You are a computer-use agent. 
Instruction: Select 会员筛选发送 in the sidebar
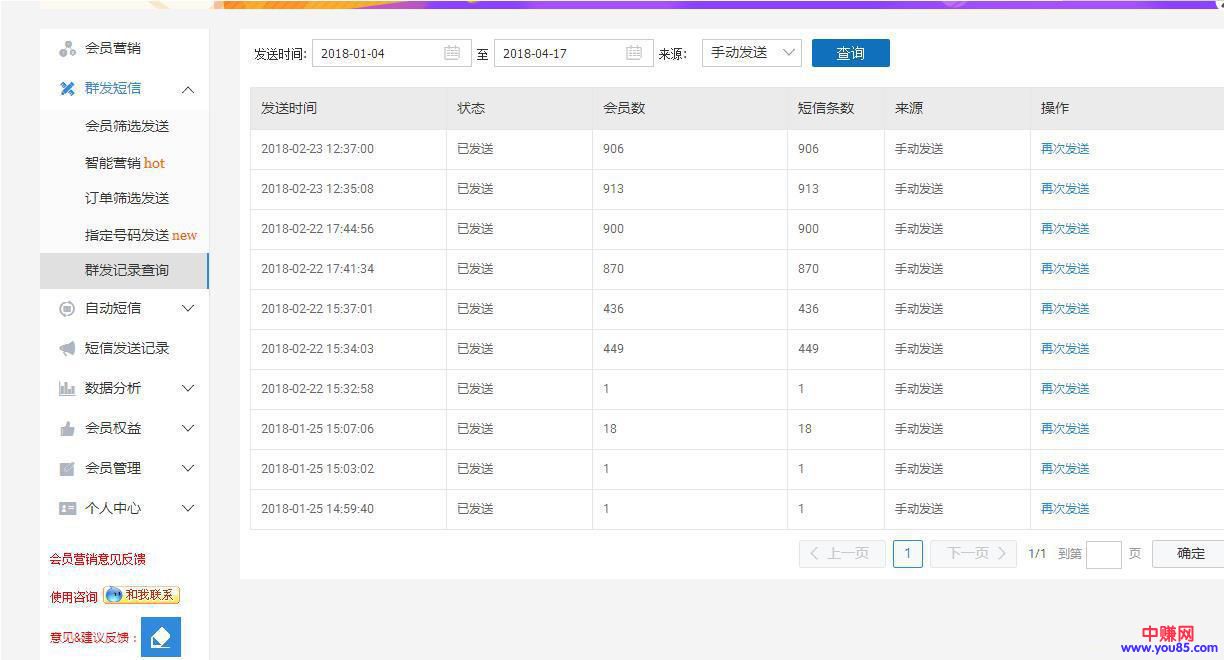[127, 126]
